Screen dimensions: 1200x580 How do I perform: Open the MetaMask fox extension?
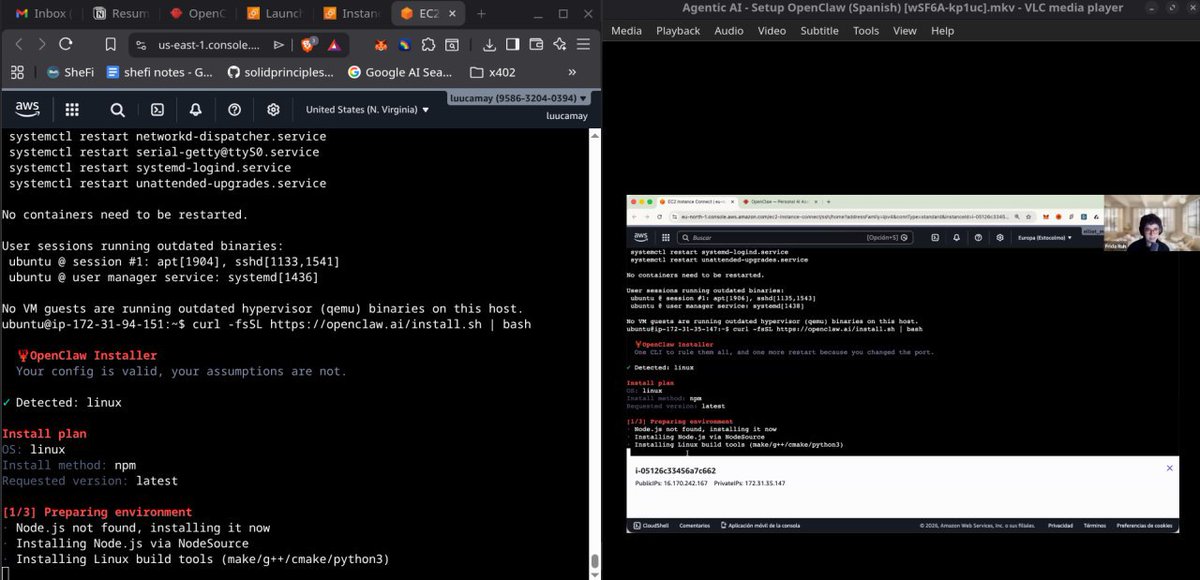coord(381,45)
